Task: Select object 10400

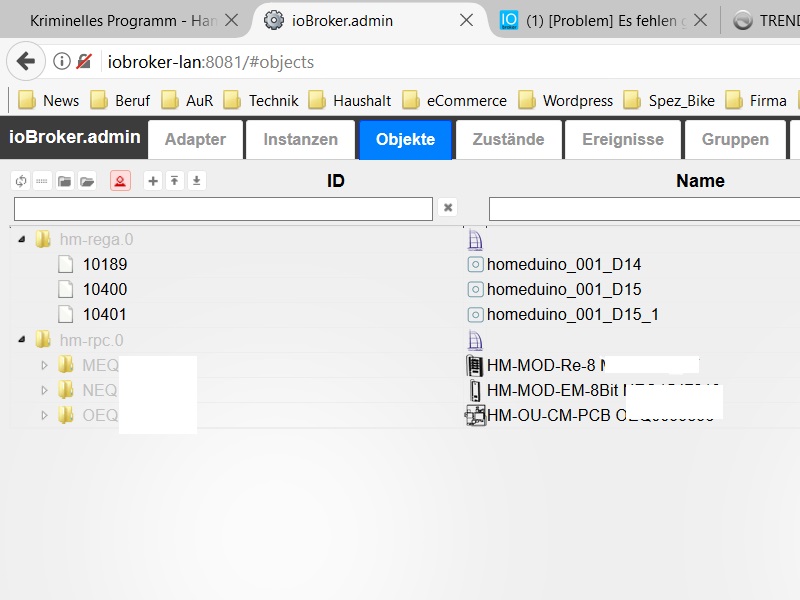Action: [x=105, y=289]
